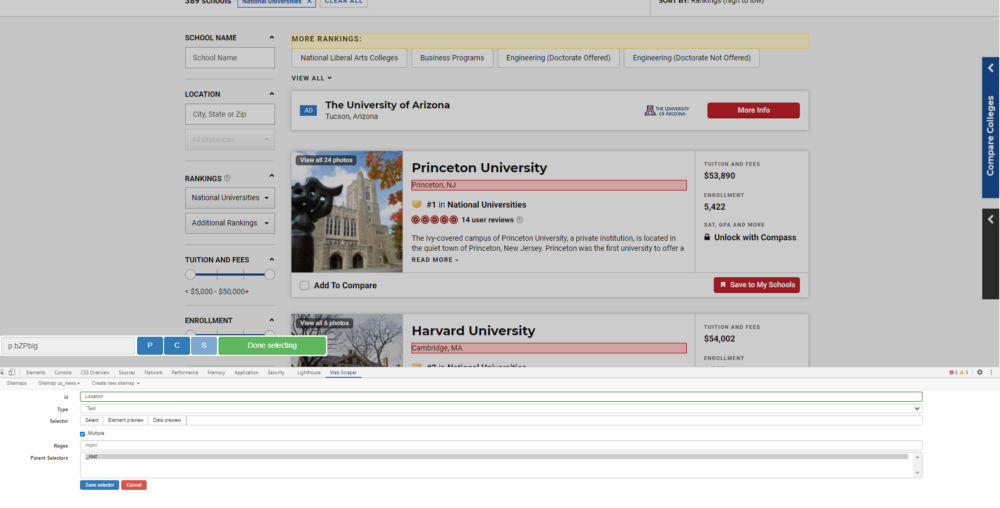Remove the National Universities filter tag
1000x508 pixels.
[x=309, y=2]
